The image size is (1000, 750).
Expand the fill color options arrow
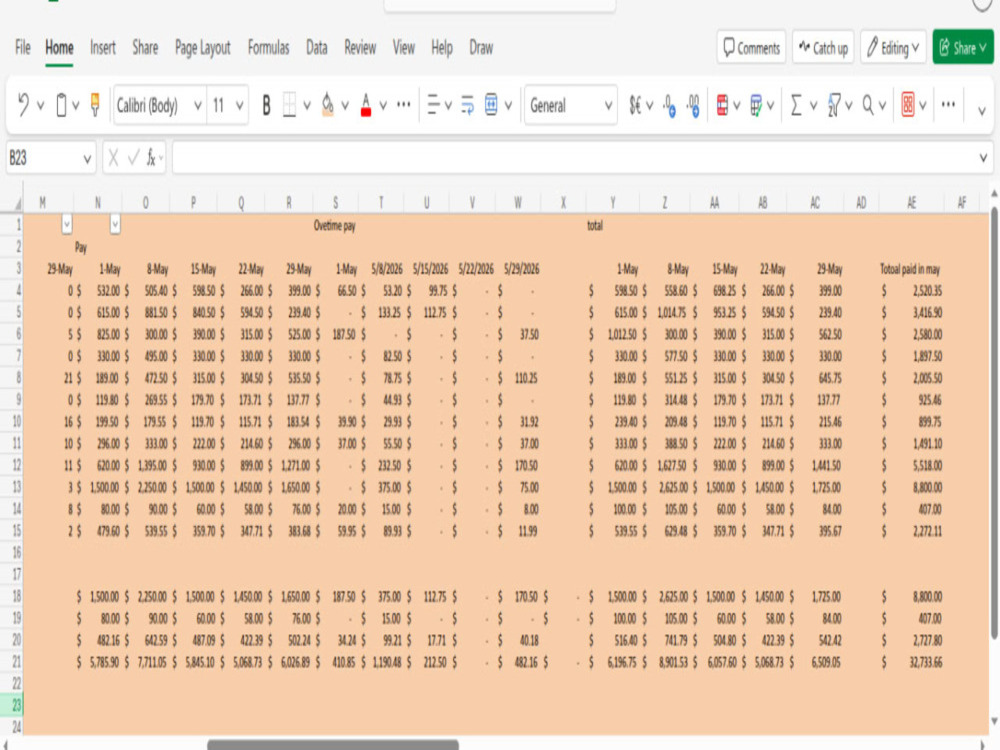pyautogui.click(x=345, y=105)
